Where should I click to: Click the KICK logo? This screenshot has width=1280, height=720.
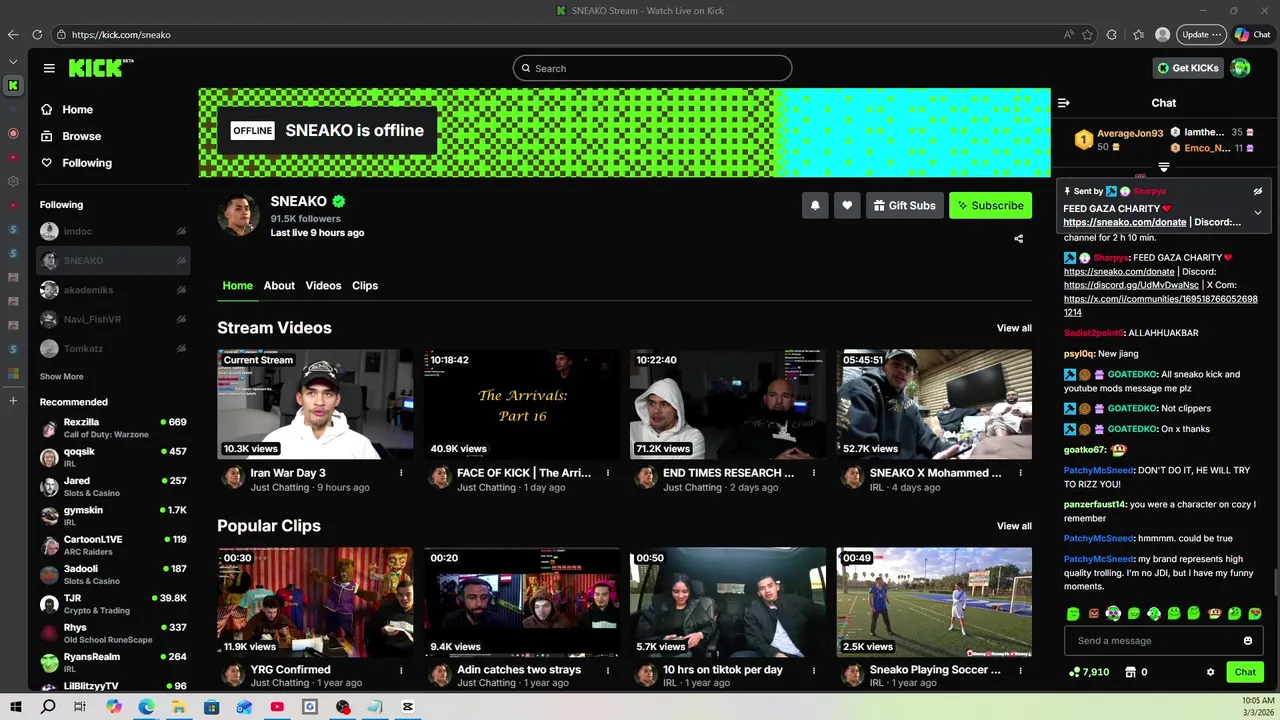[100, 68]
